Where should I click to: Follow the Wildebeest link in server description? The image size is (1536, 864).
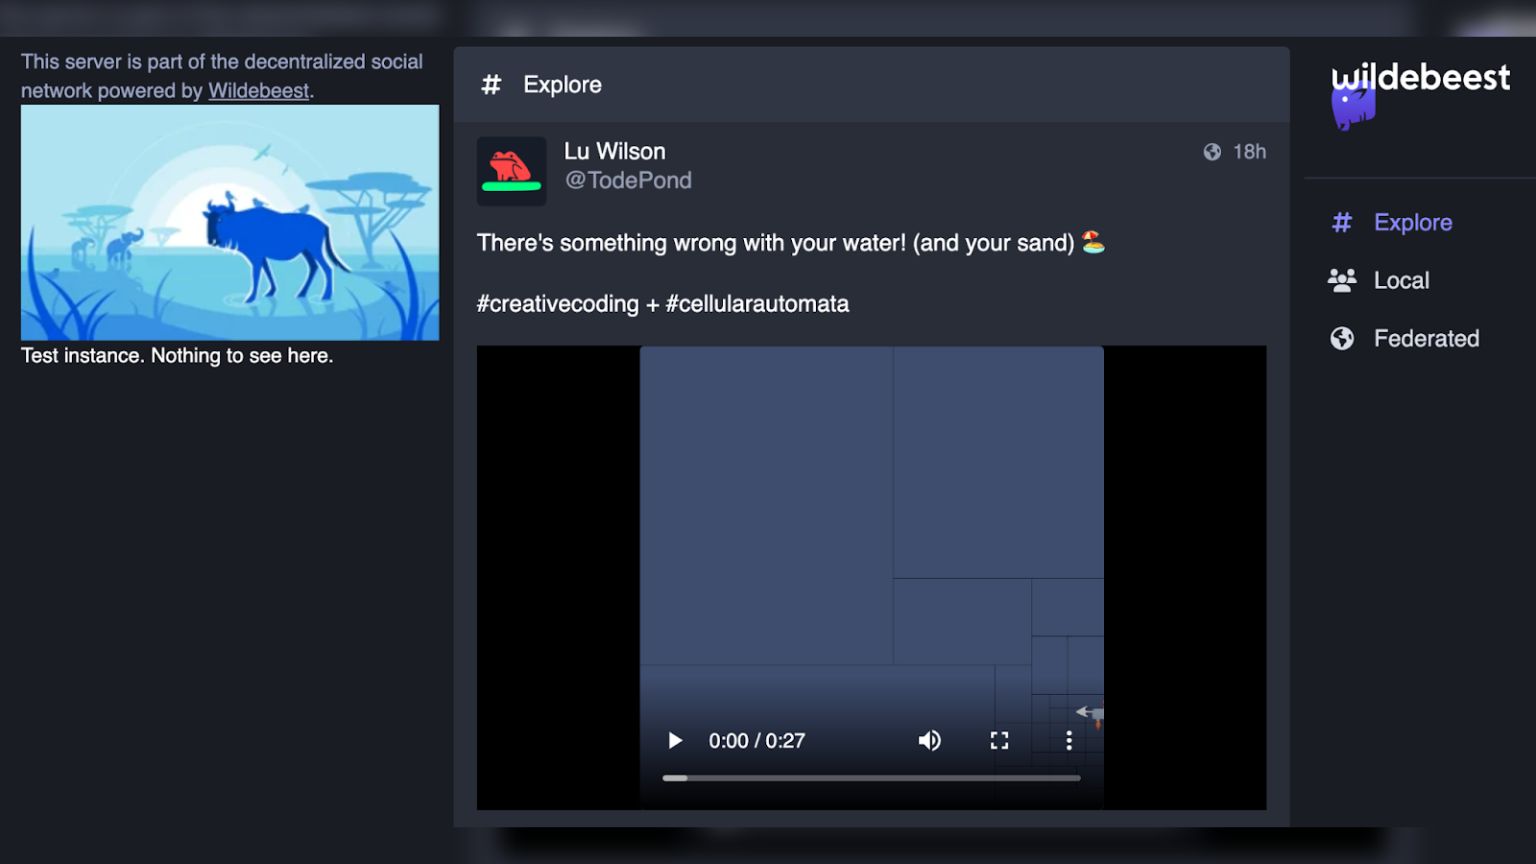[x=258, y=91]
